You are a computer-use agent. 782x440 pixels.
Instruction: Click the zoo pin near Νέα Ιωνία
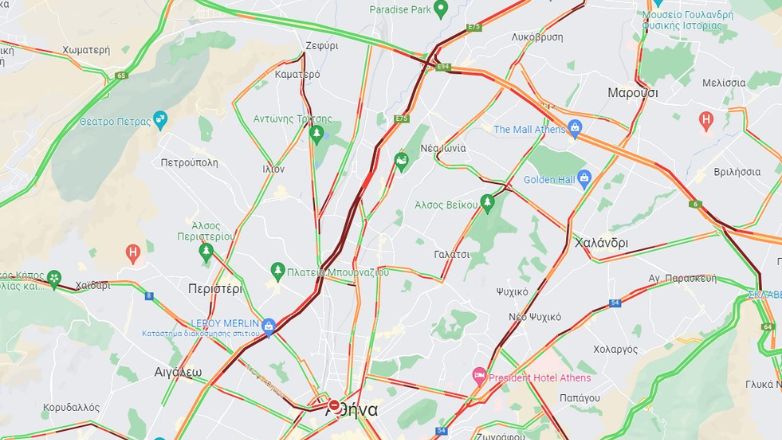pos(401,162)
